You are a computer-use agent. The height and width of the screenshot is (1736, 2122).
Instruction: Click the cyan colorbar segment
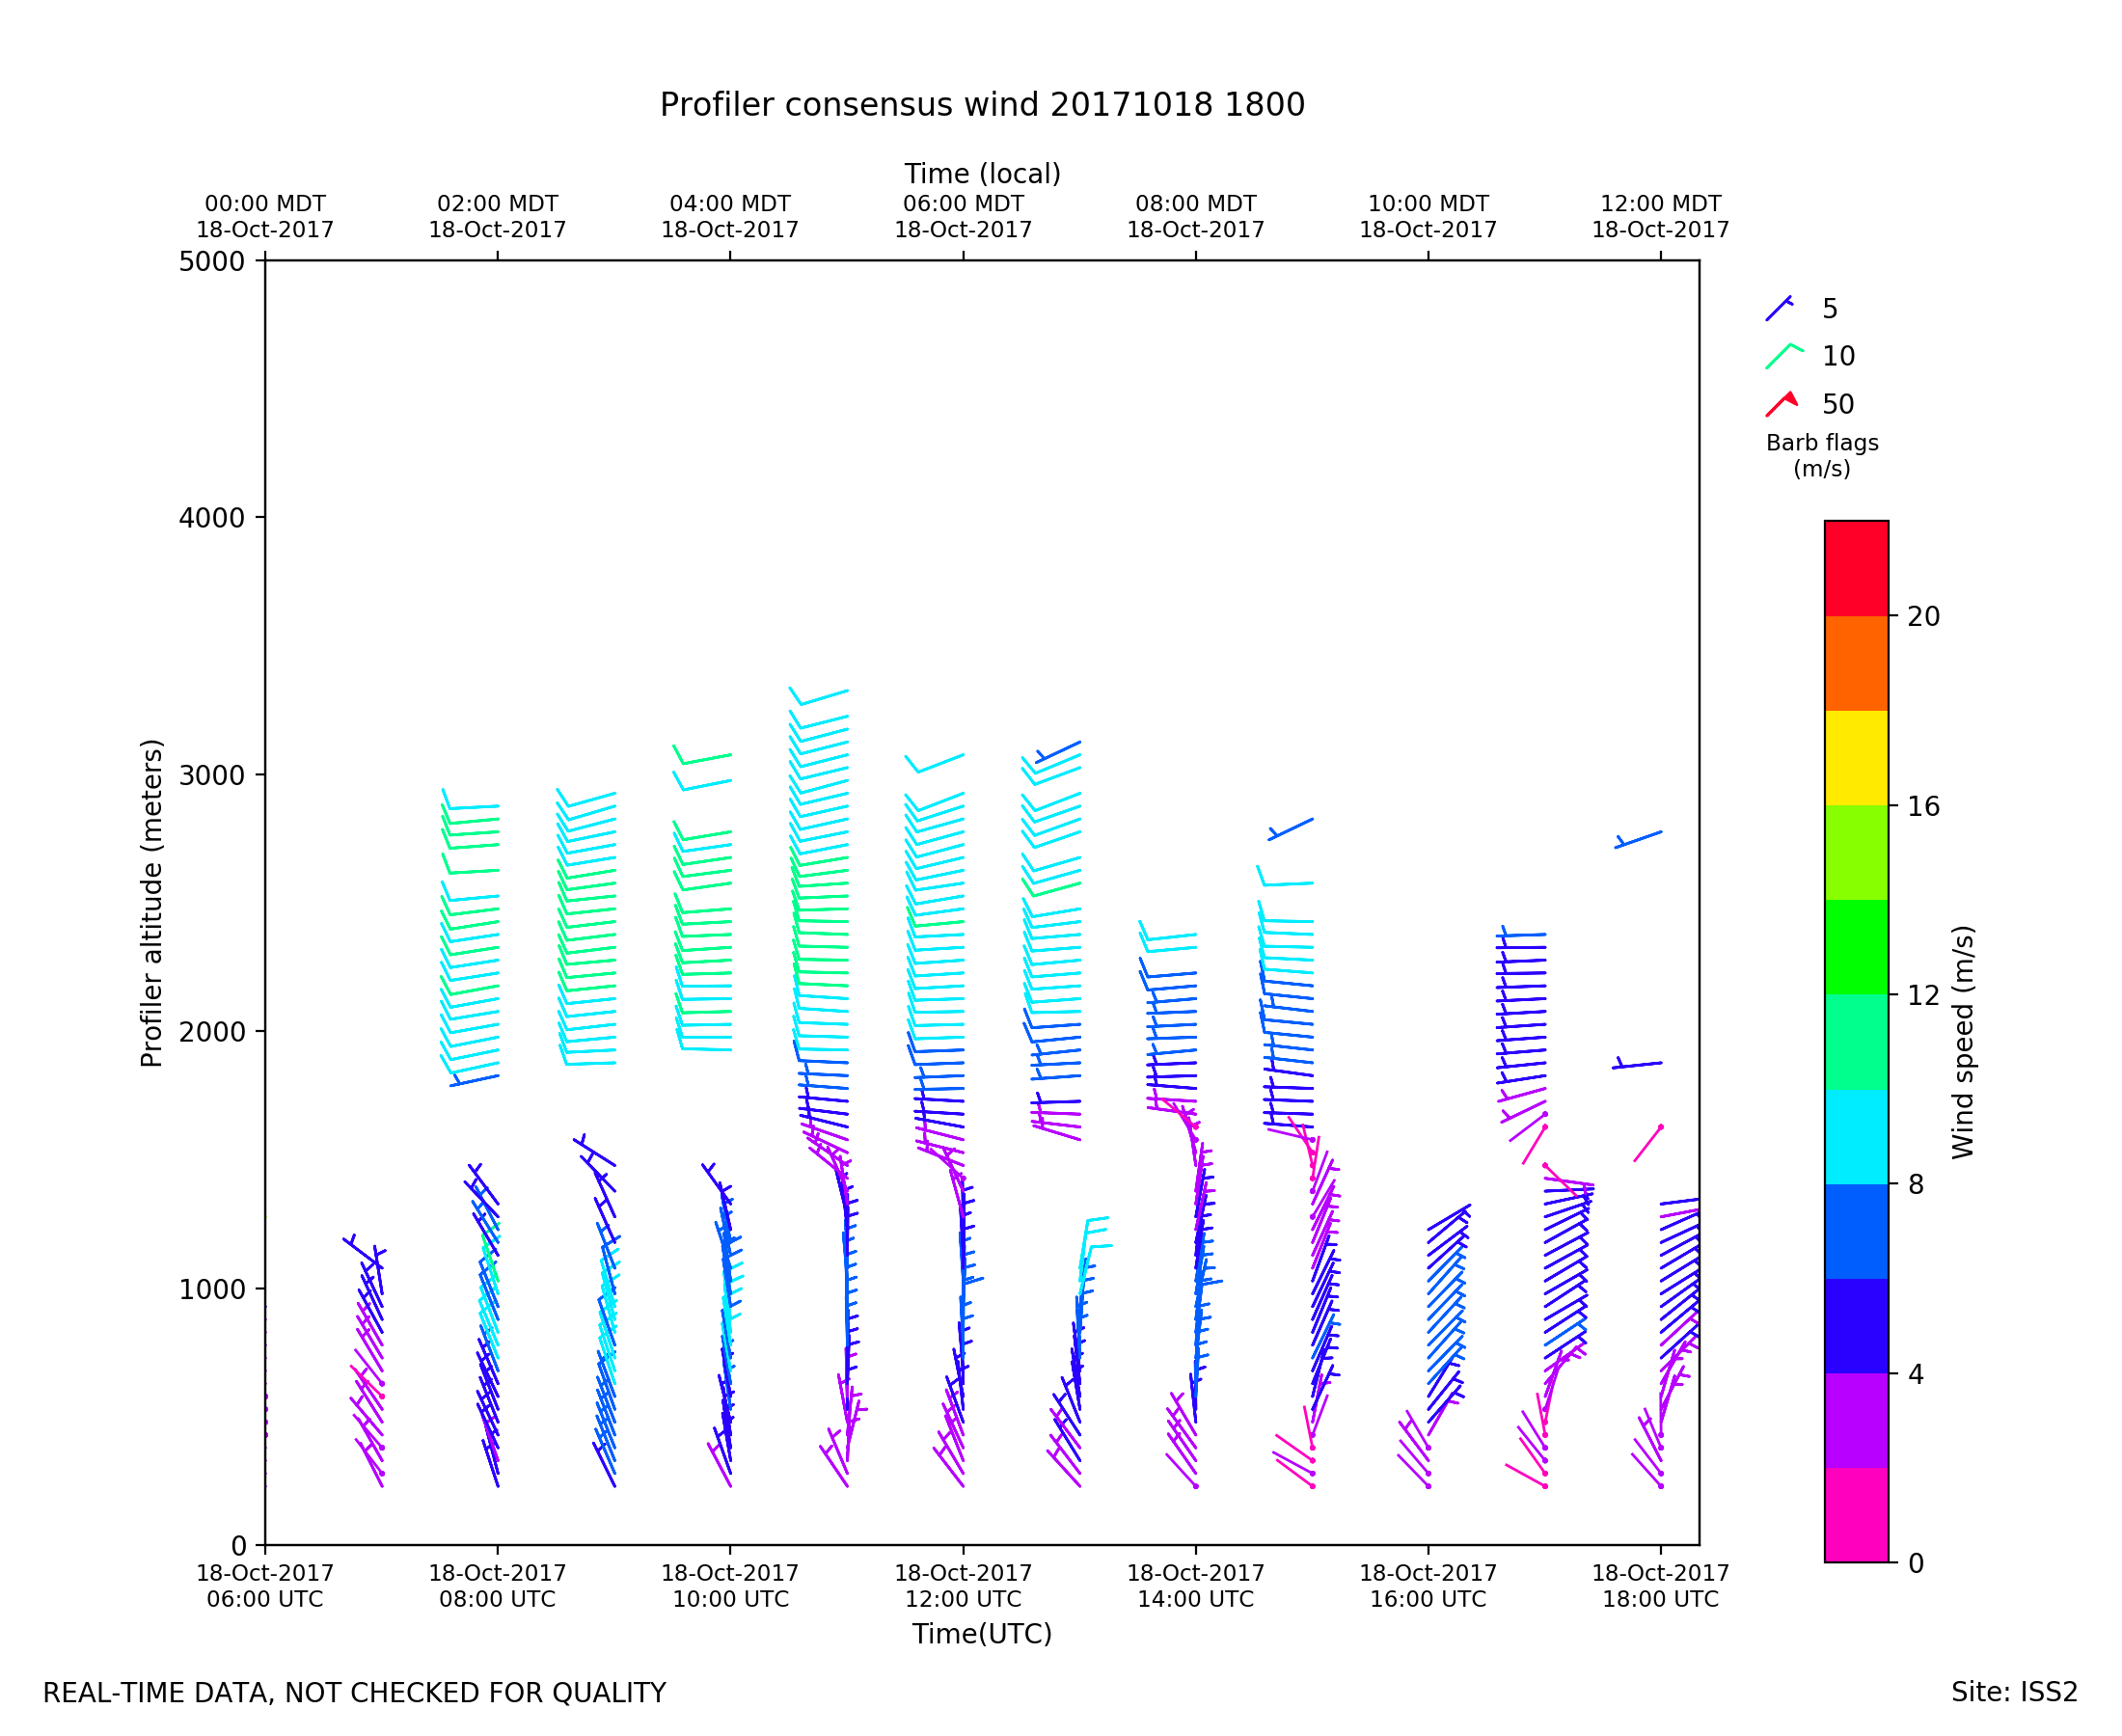coord(1856,1137)
